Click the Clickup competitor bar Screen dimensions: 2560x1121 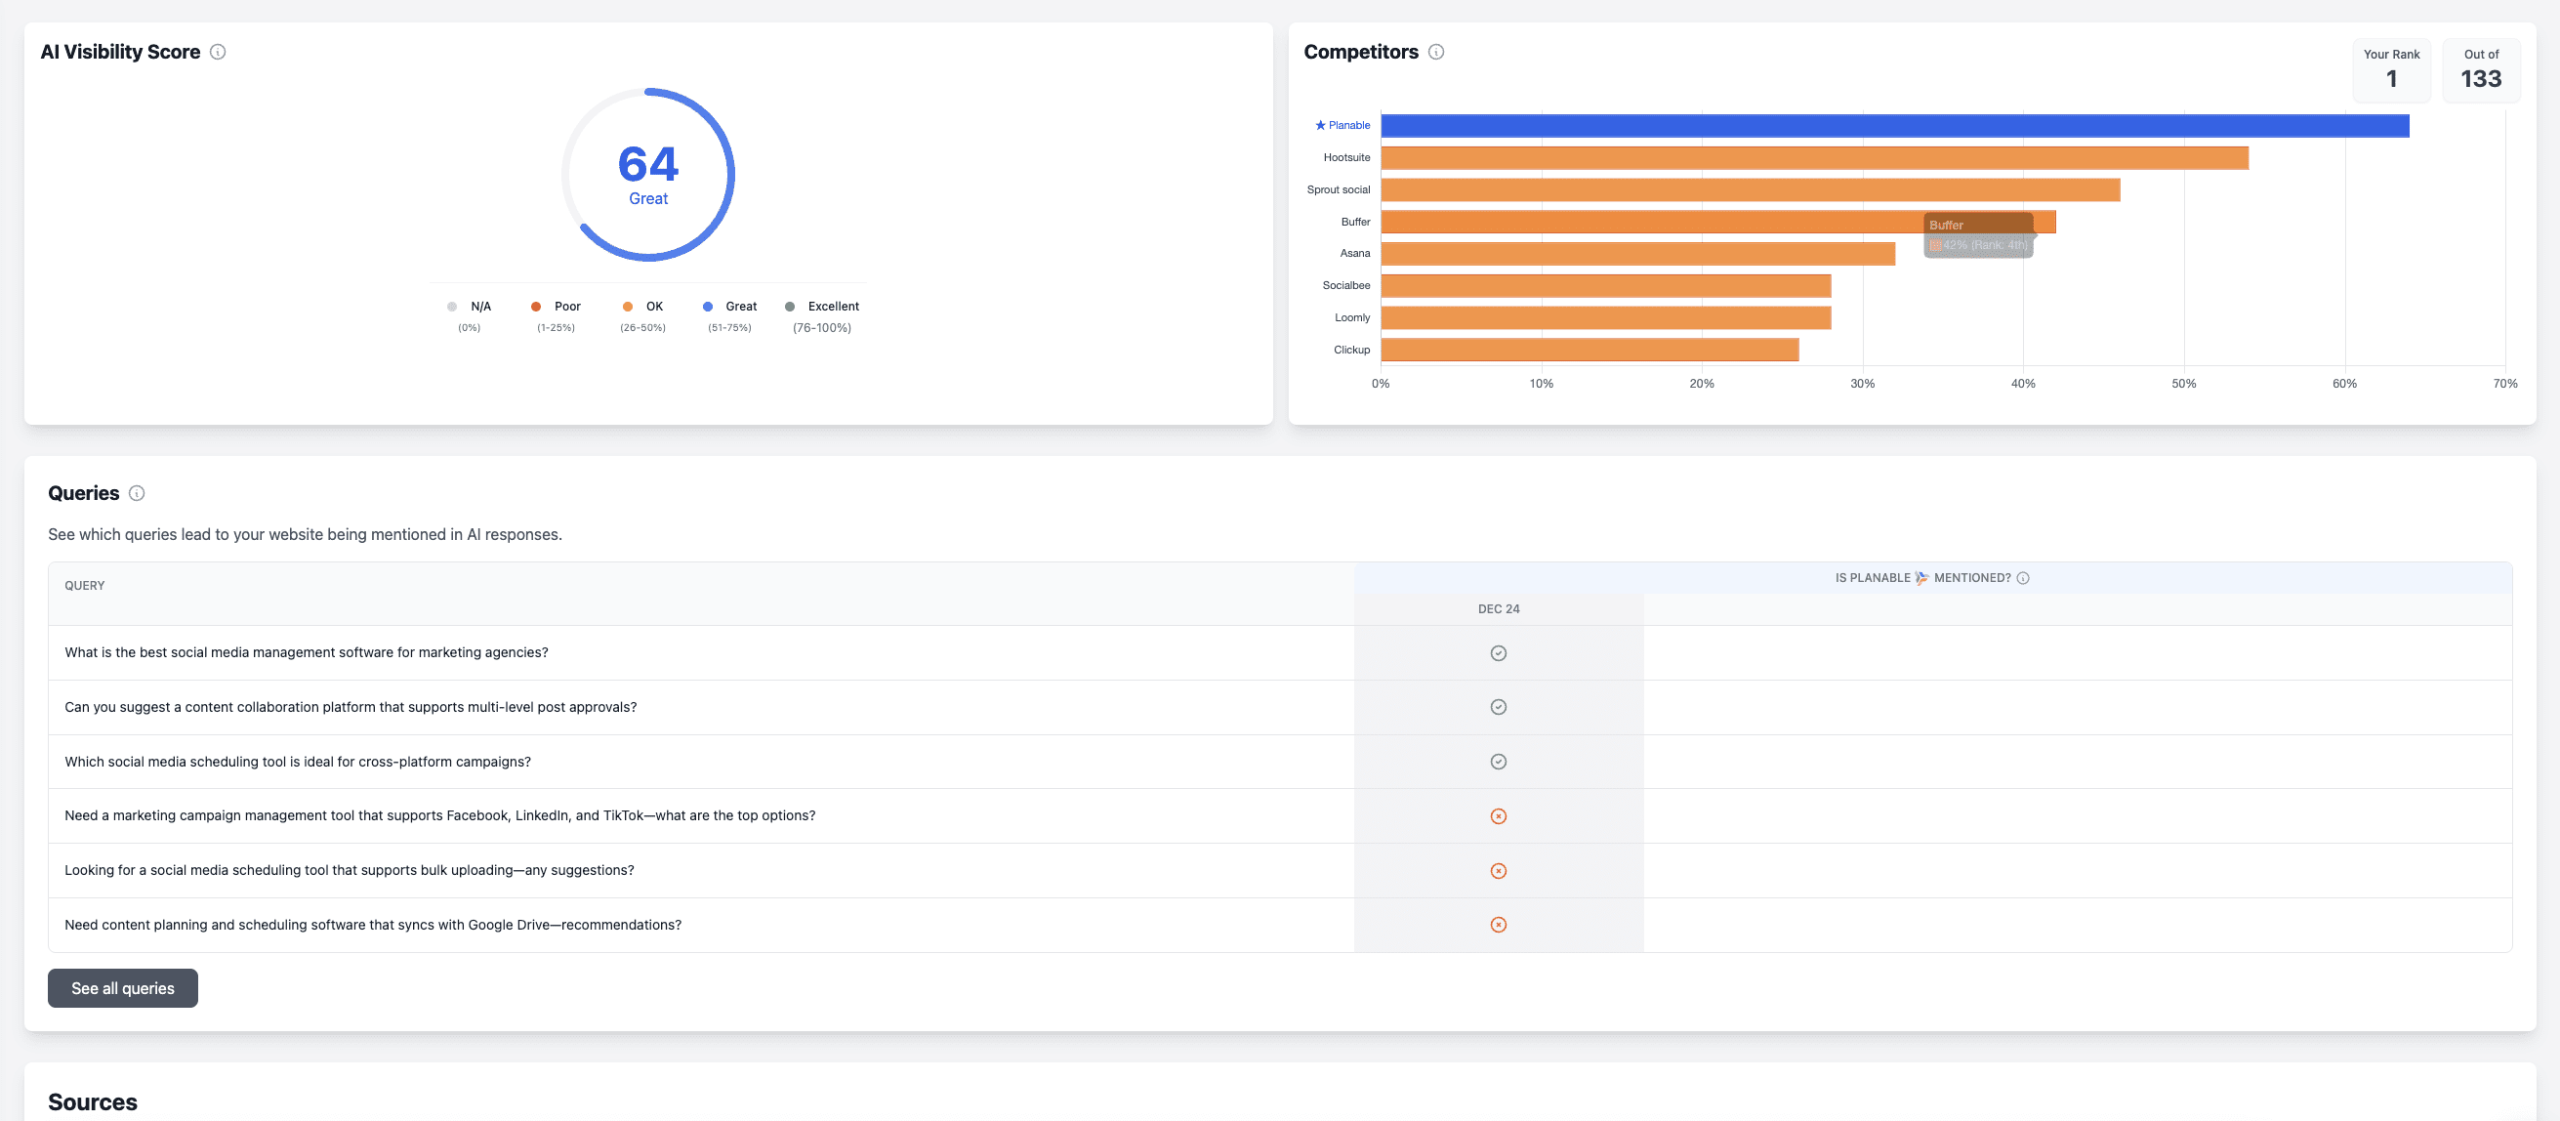click(x=1589, y=350)
